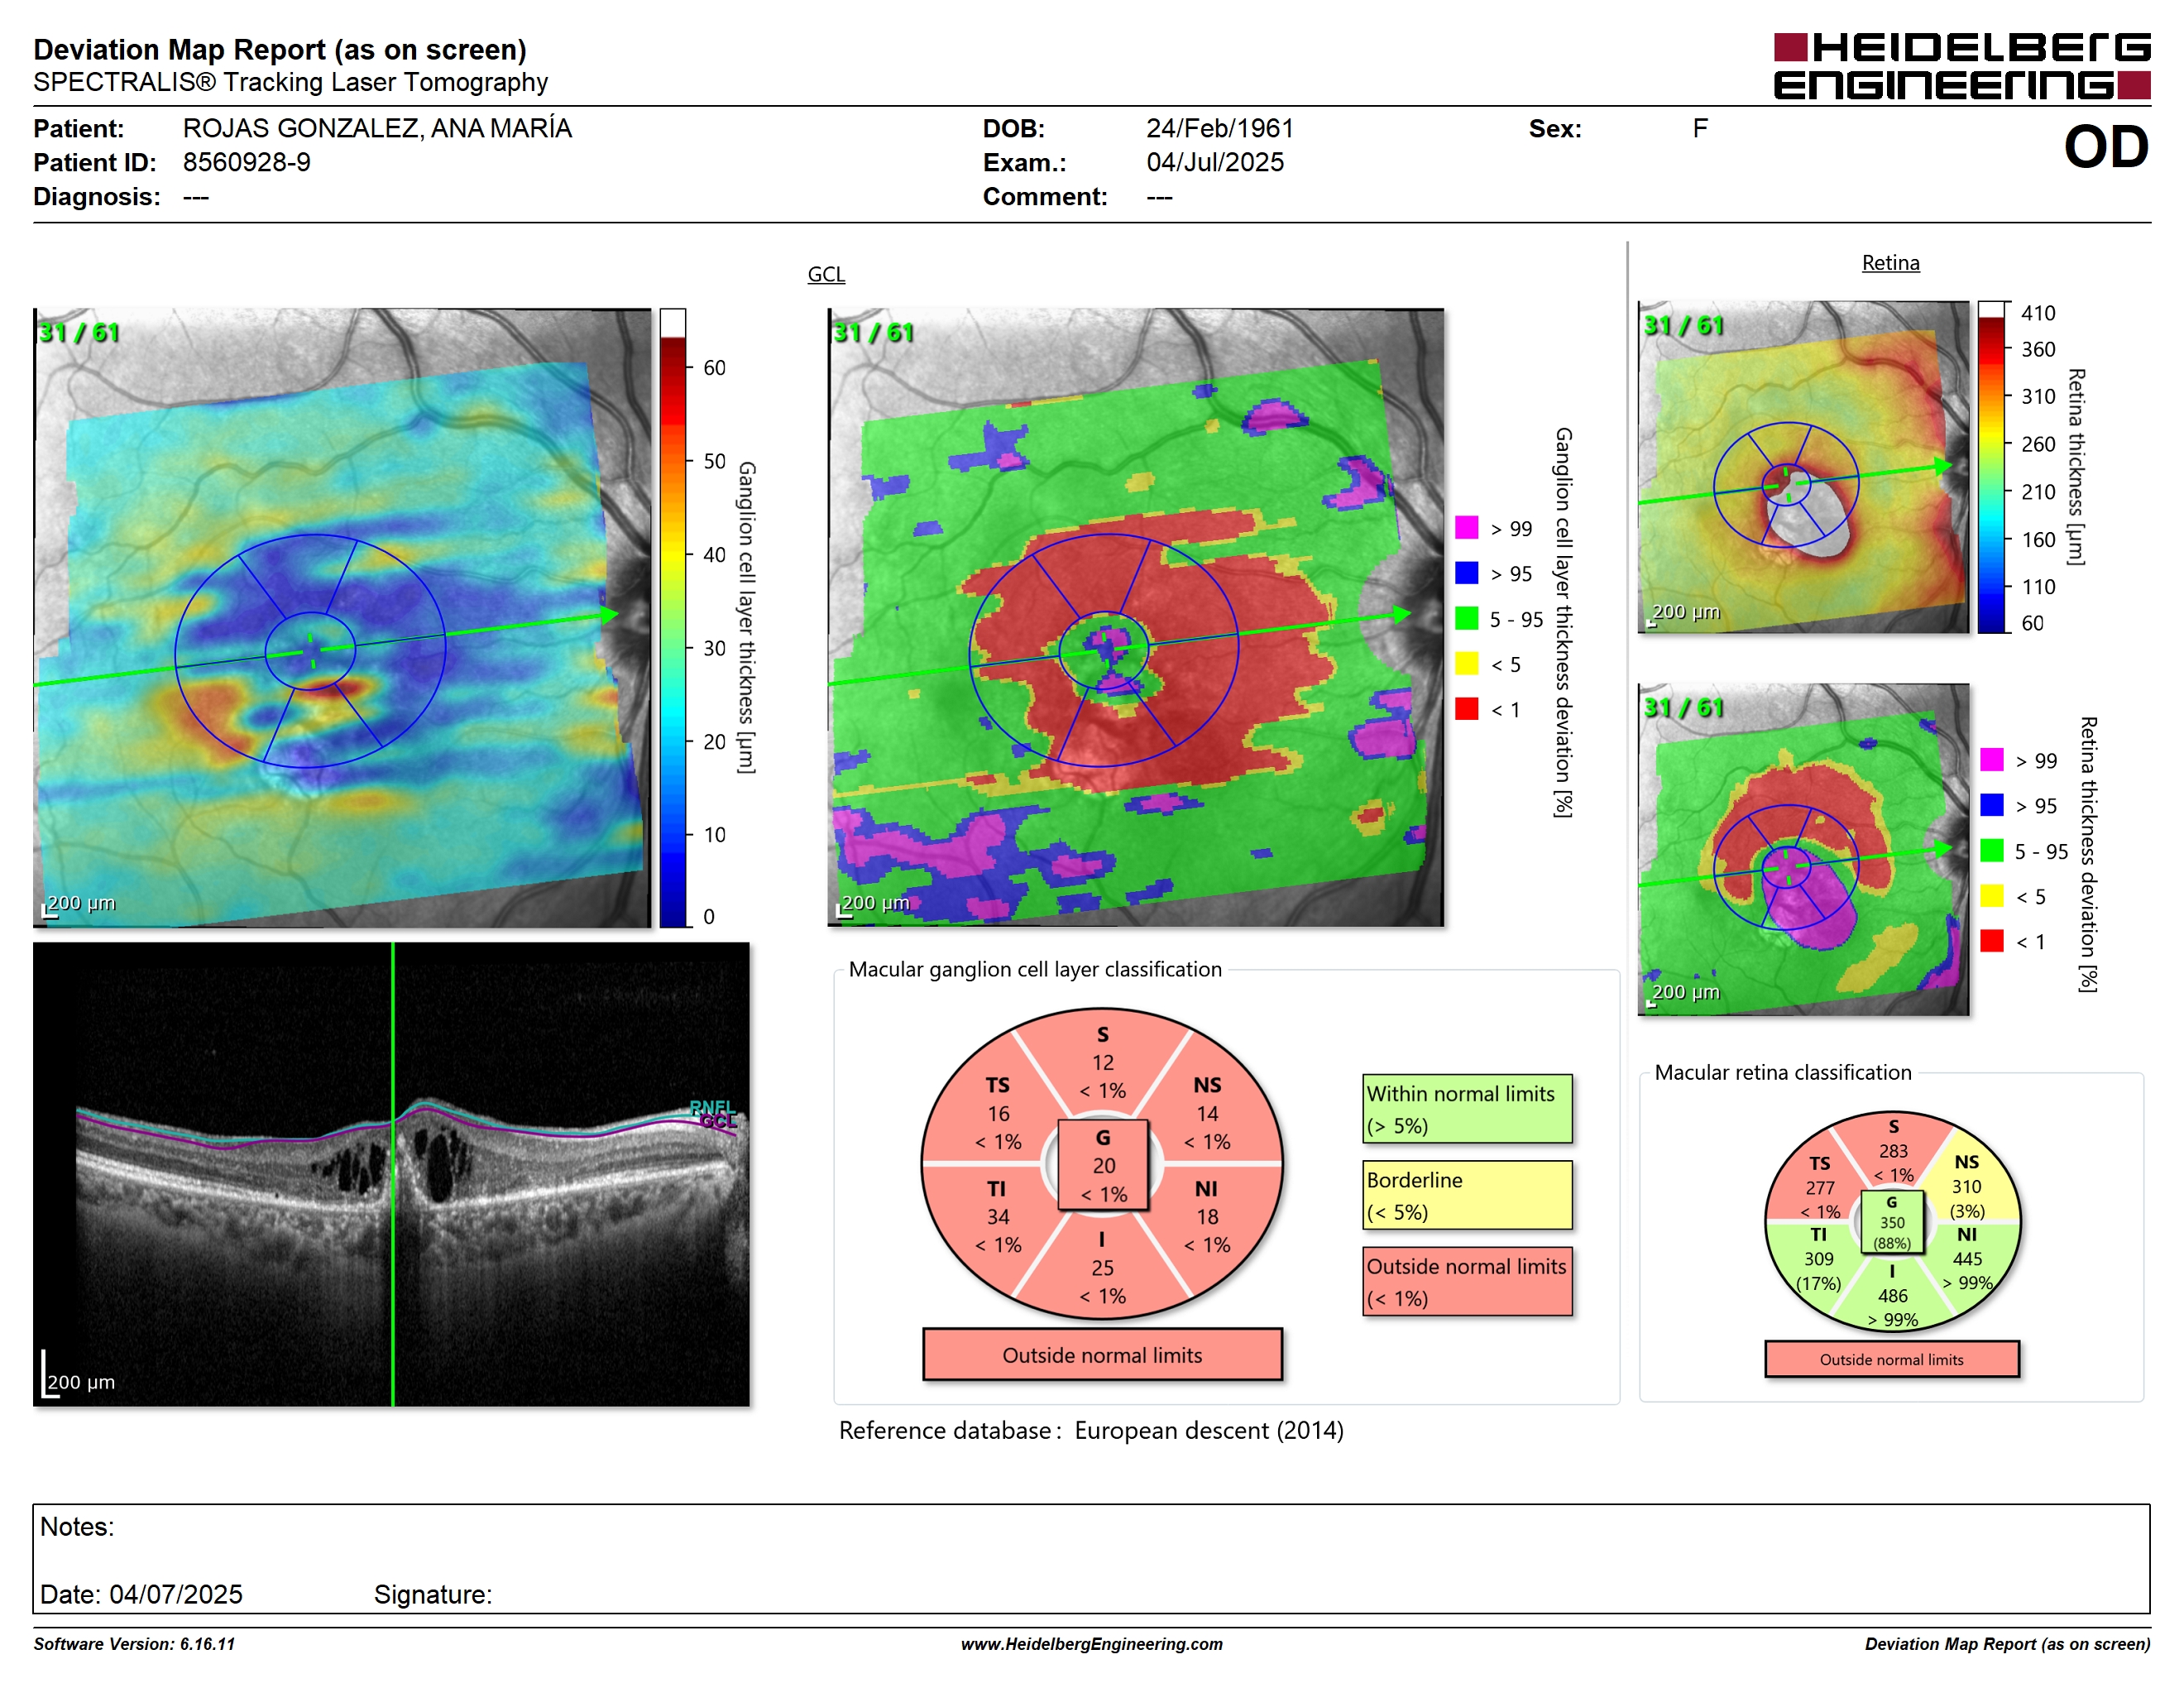The width and height of the screenshot is (2184, 1688).
Task: Click the Signature field
Action: pos(433,1594)
